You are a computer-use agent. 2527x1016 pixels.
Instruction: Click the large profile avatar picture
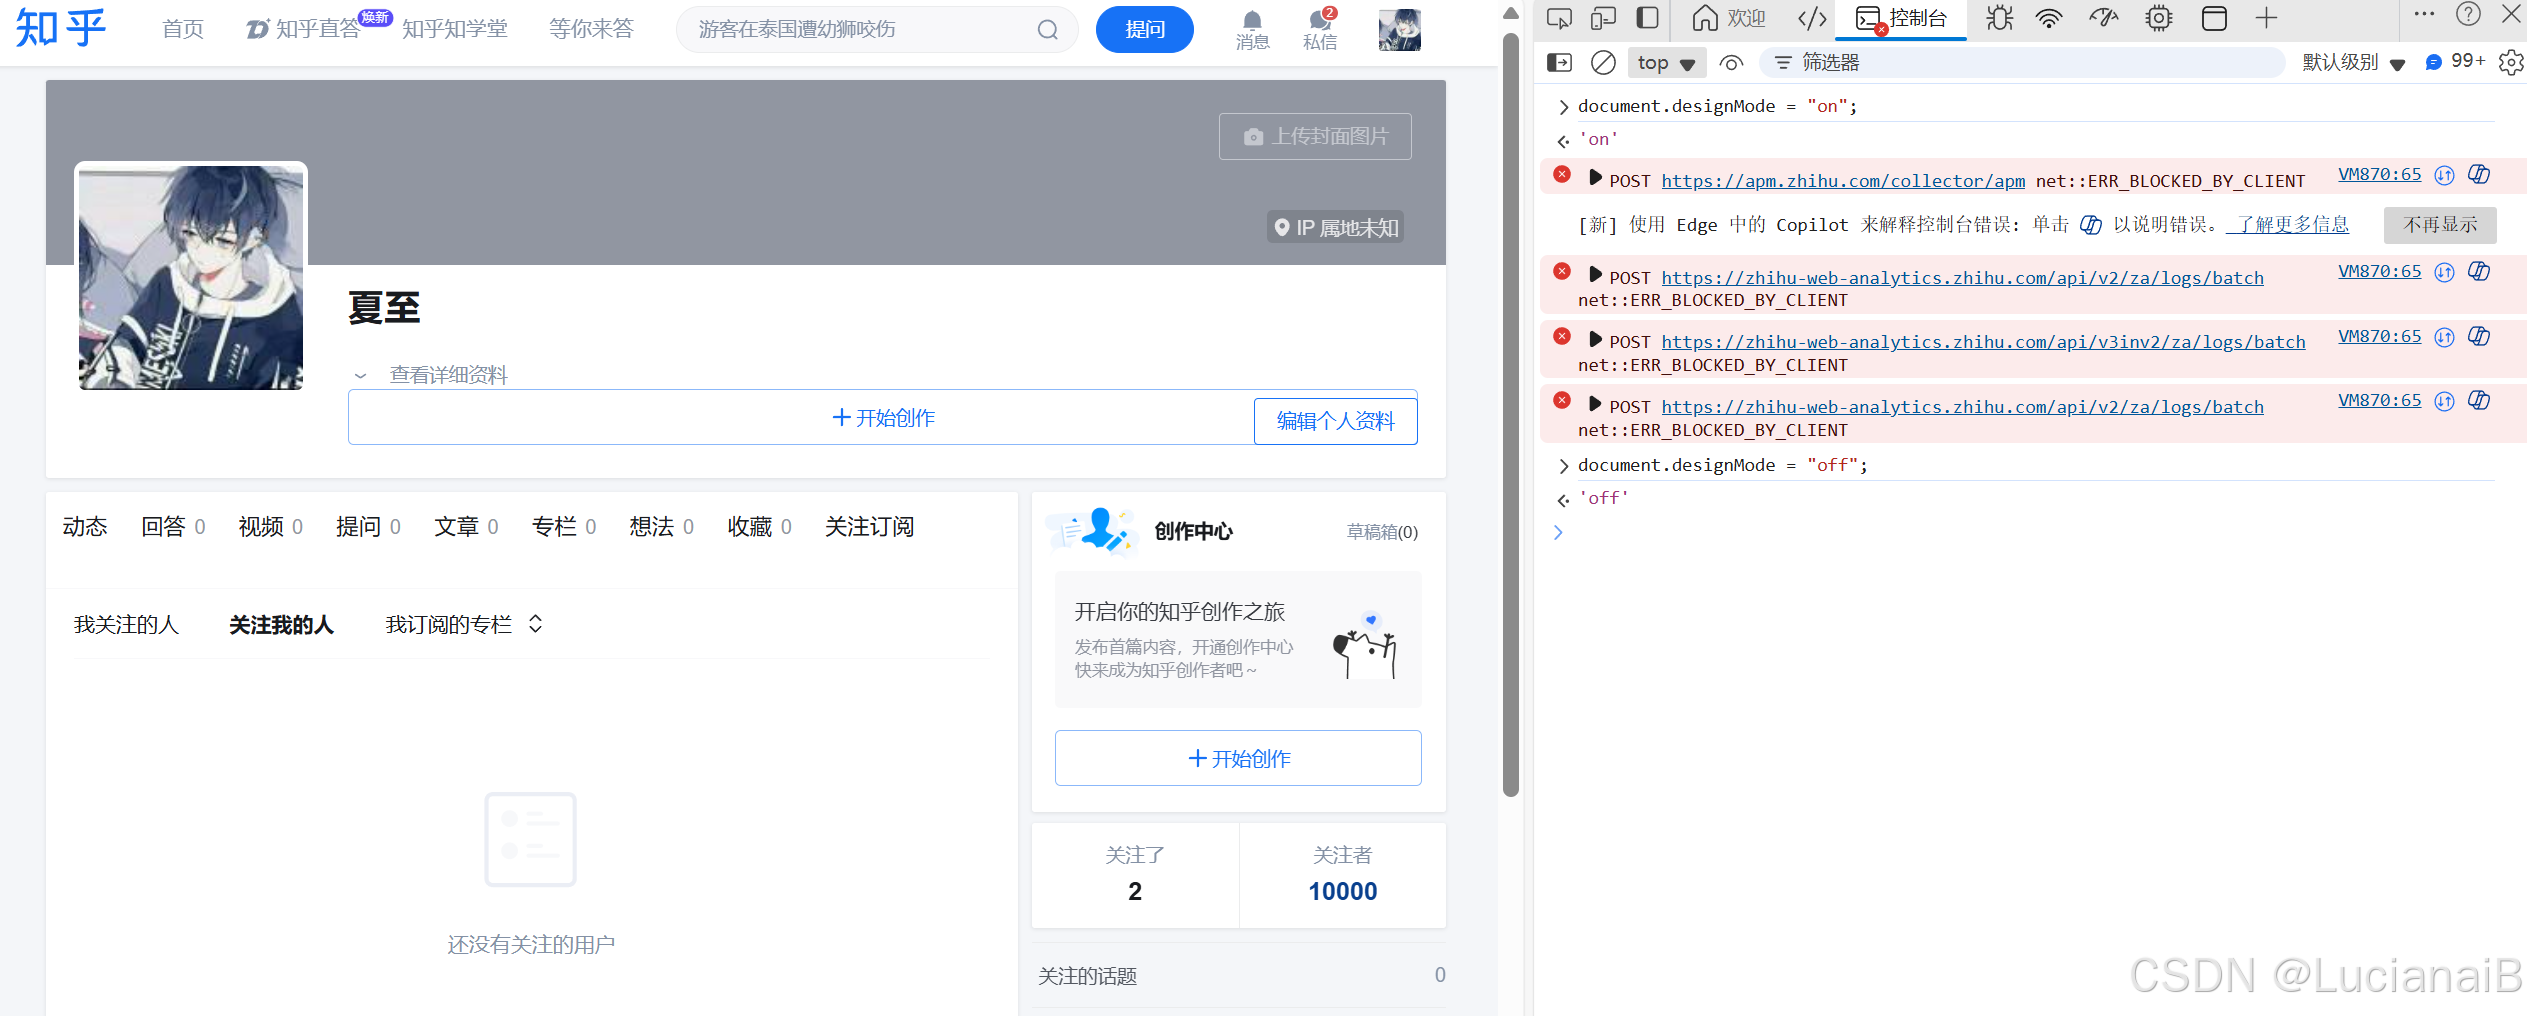191,277
